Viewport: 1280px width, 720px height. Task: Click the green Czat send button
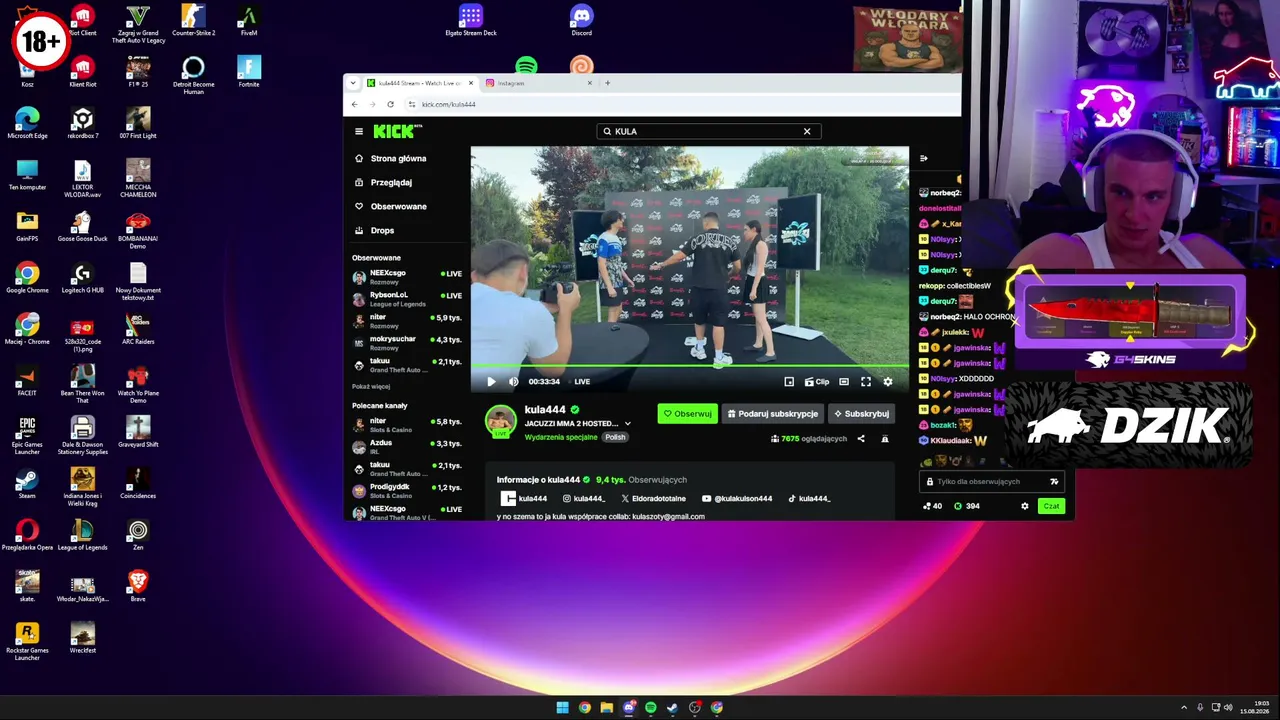point(1051,506)
